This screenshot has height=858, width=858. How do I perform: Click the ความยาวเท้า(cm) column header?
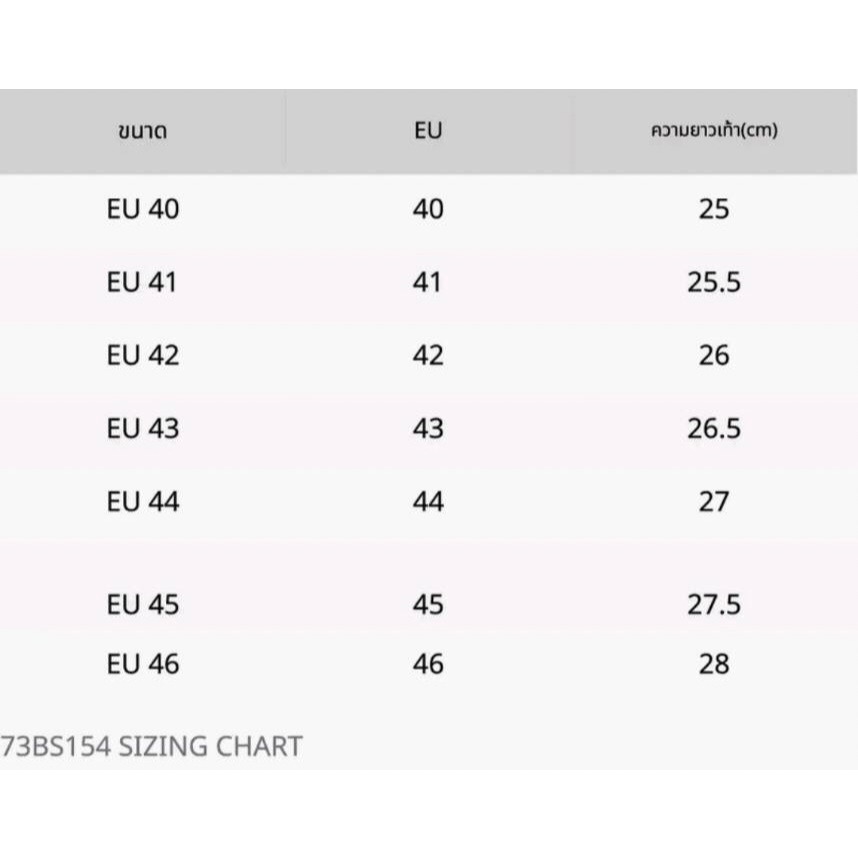pyautogui.click(x=714, y=130)
